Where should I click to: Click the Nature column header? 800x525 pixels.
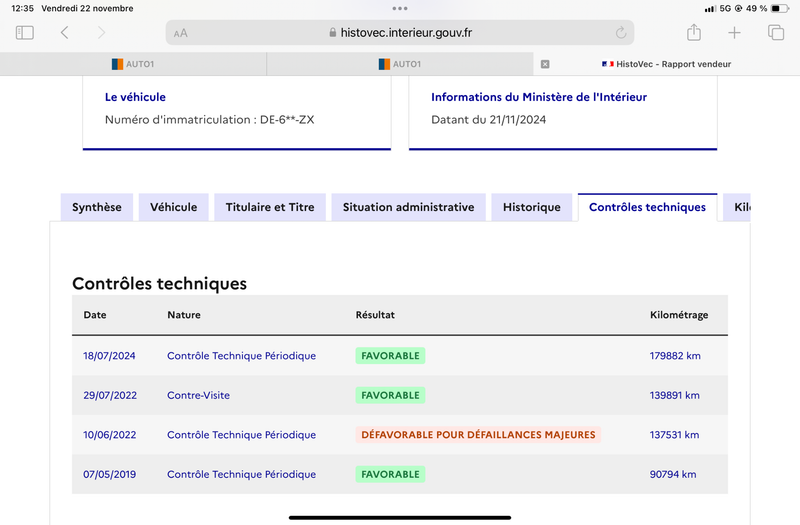point(184,315)
